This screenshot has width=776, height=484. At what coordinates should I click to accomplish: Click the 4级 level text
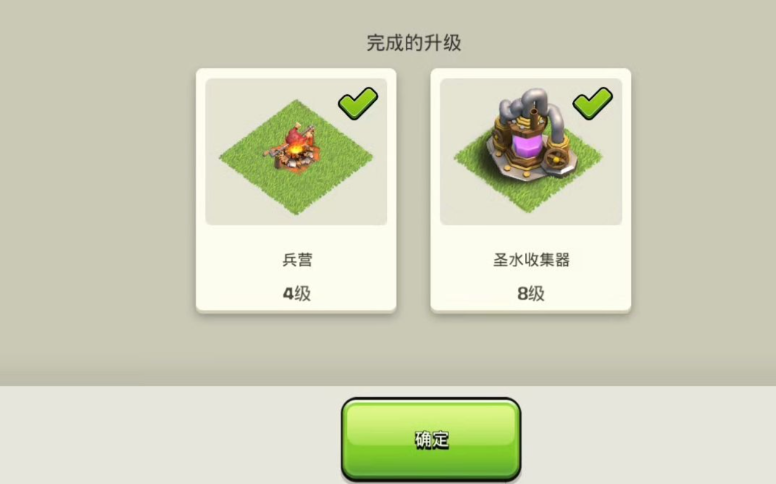296,293
